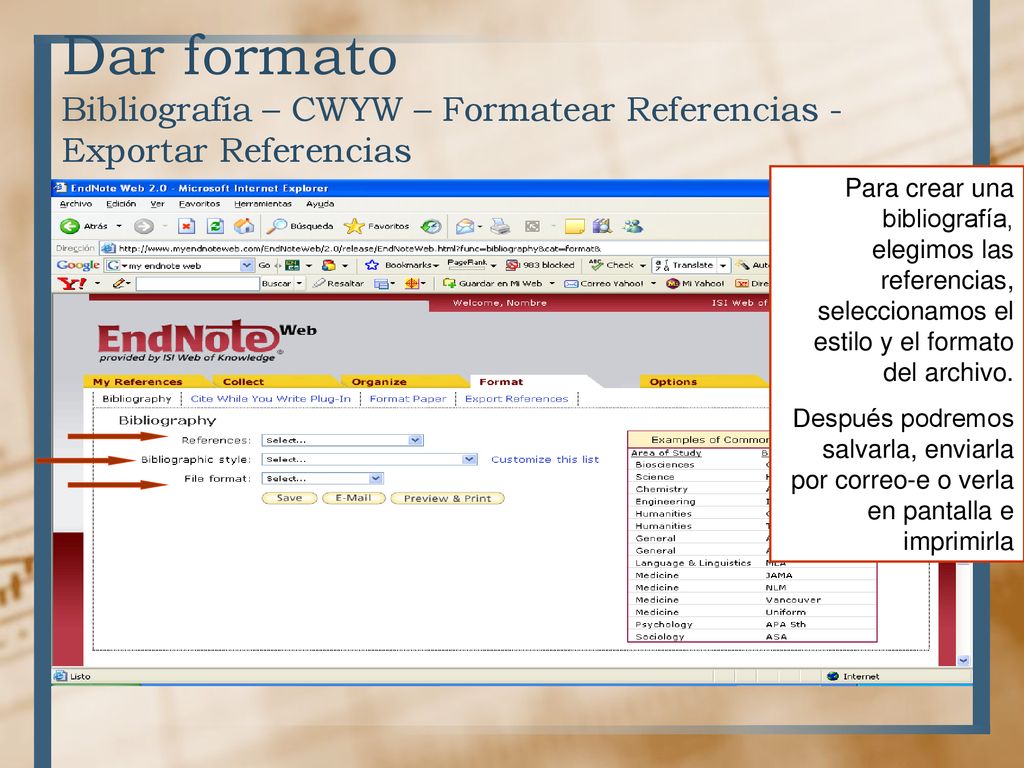The width and height of the screenshot is (1024, 768).
Task: Click the research books icon
Action: [x=602, y=226]
